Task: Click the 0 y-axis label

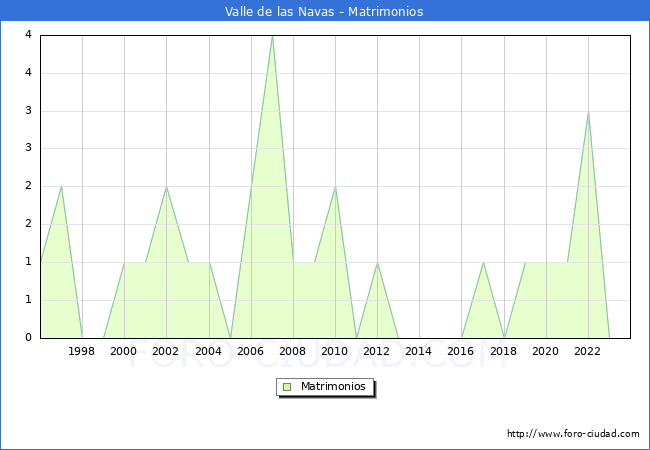Action: coord(28,337)
